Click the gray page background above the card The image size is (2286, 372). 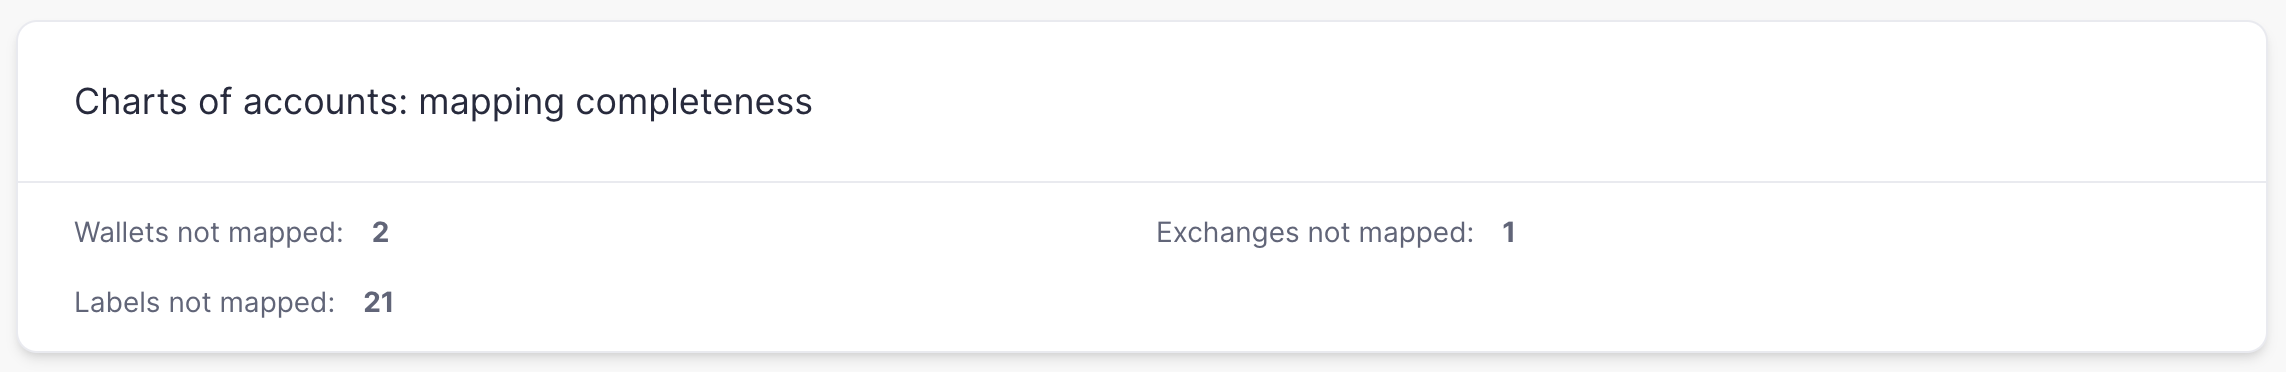tap(1142, 9)
